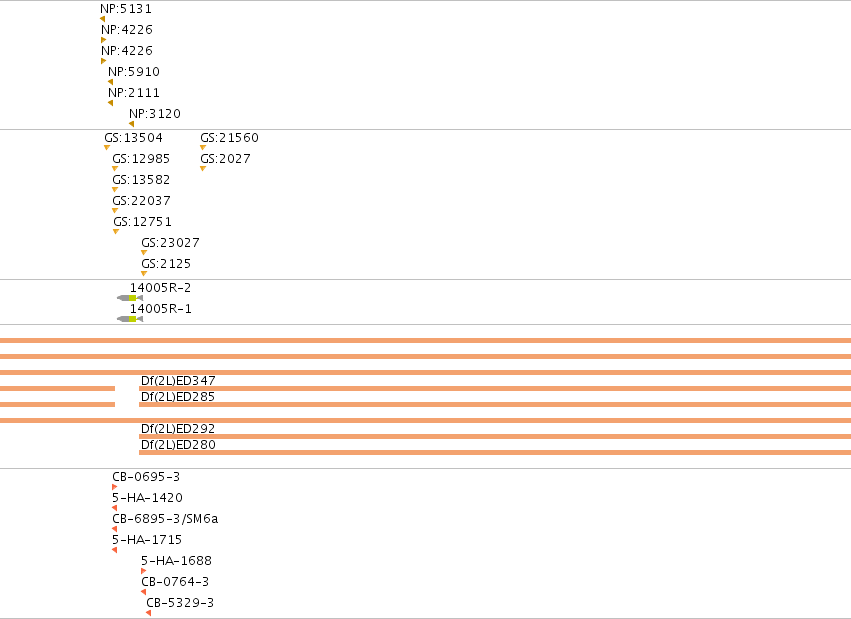Select the red arrow under CB-0695-3
Image resolution: width=851 pixels, height=619 pixels.
(x=115, y=487)
